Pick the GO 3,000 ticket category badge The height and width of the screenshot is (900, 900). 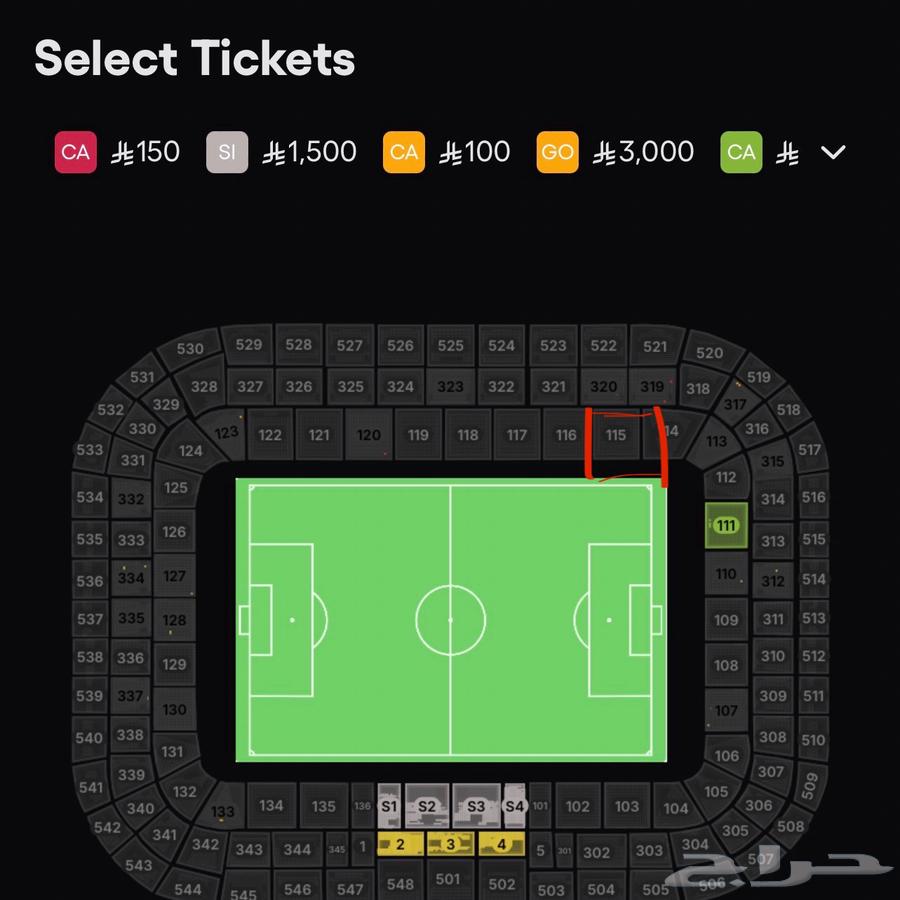click(x=557, y=152)
